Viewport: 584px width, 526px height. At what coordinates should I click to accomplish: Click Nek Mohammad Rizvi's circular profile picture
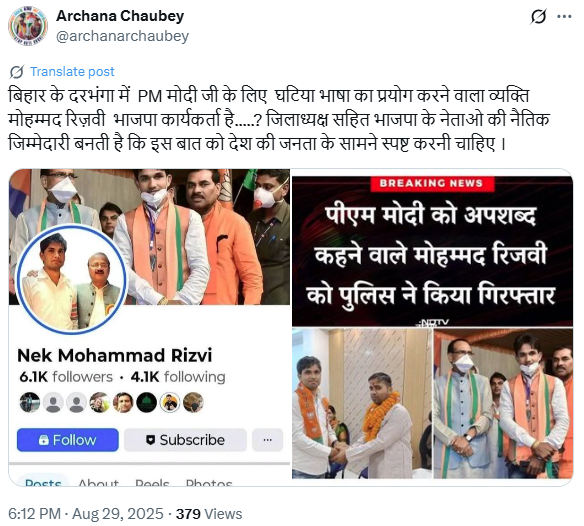[x=71, y=280]
